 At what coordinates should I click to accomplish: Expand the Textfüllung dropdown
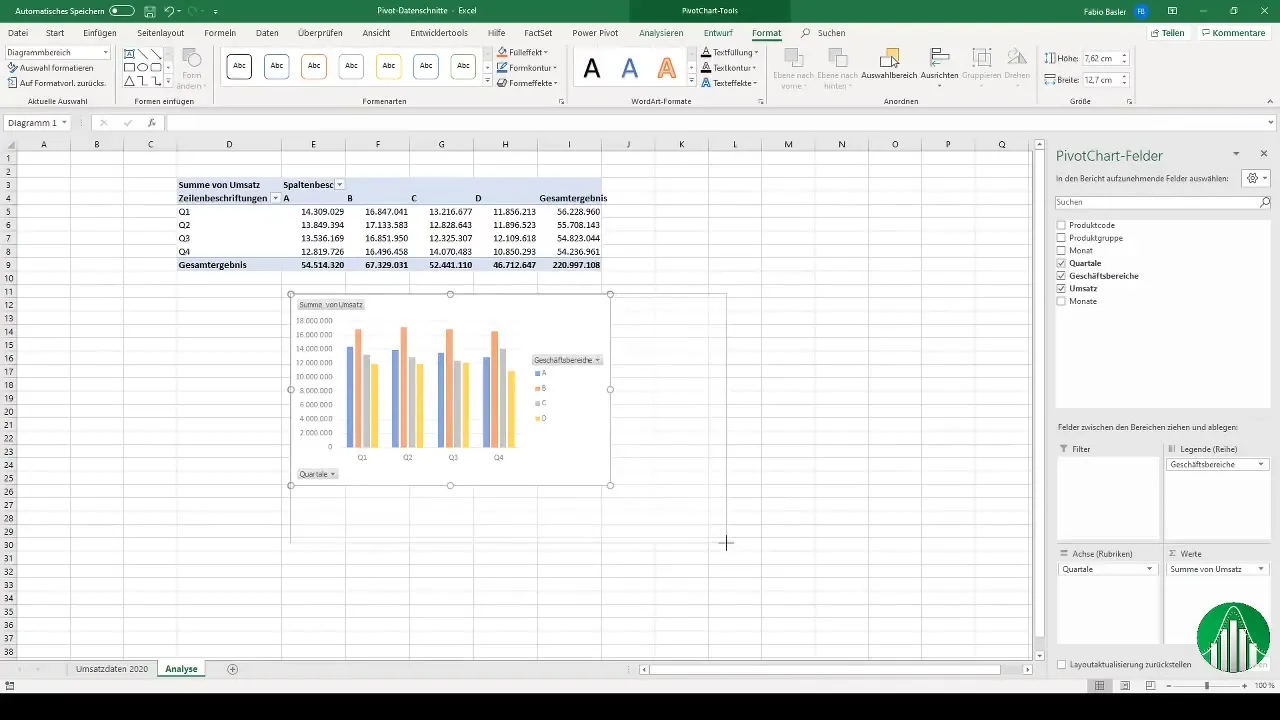click(x=755, y=52)
